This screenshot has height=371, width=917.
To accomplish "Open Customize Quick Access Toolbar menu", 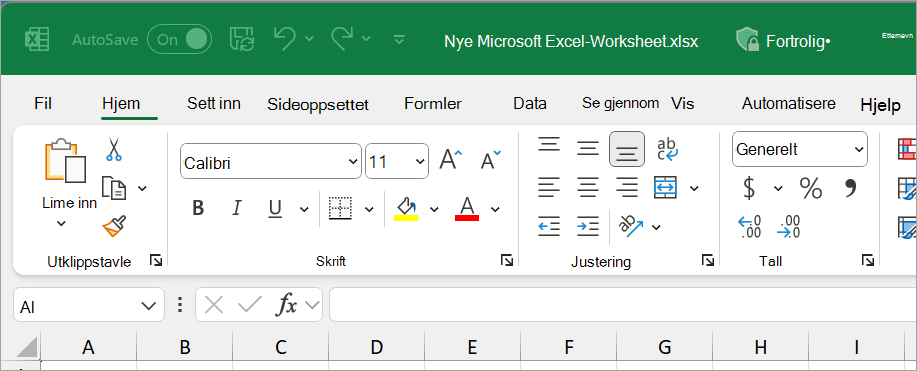I will coord(399,40).
